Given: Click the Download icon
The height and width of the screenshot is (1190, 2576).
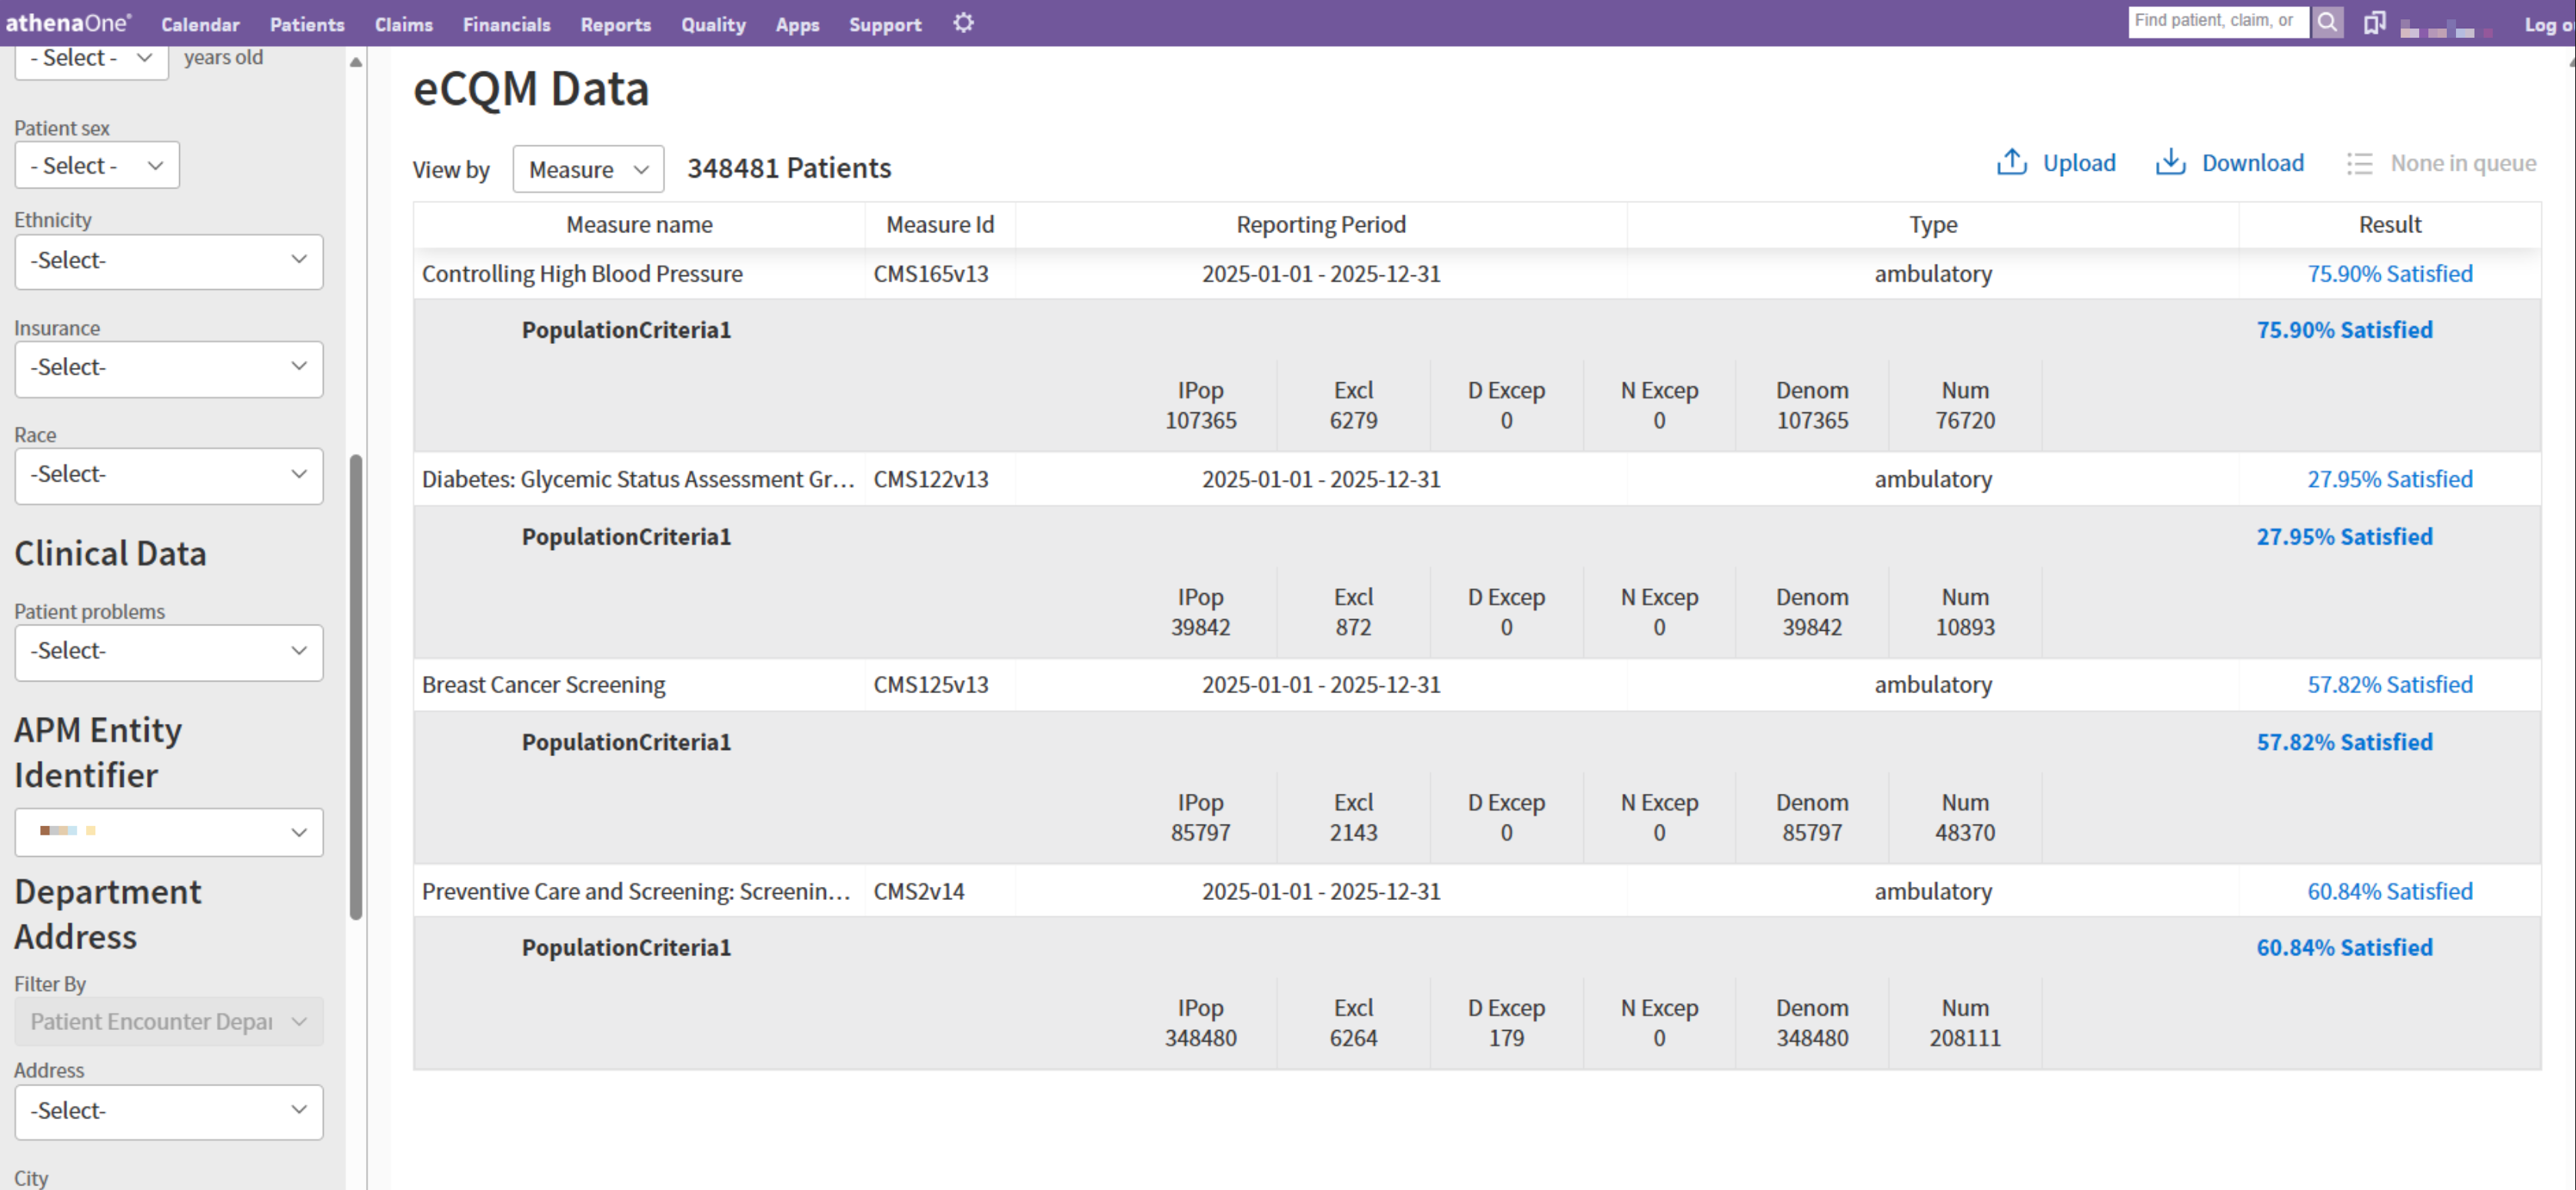Looking at the screenshot, I should [x=2169, y=162].
